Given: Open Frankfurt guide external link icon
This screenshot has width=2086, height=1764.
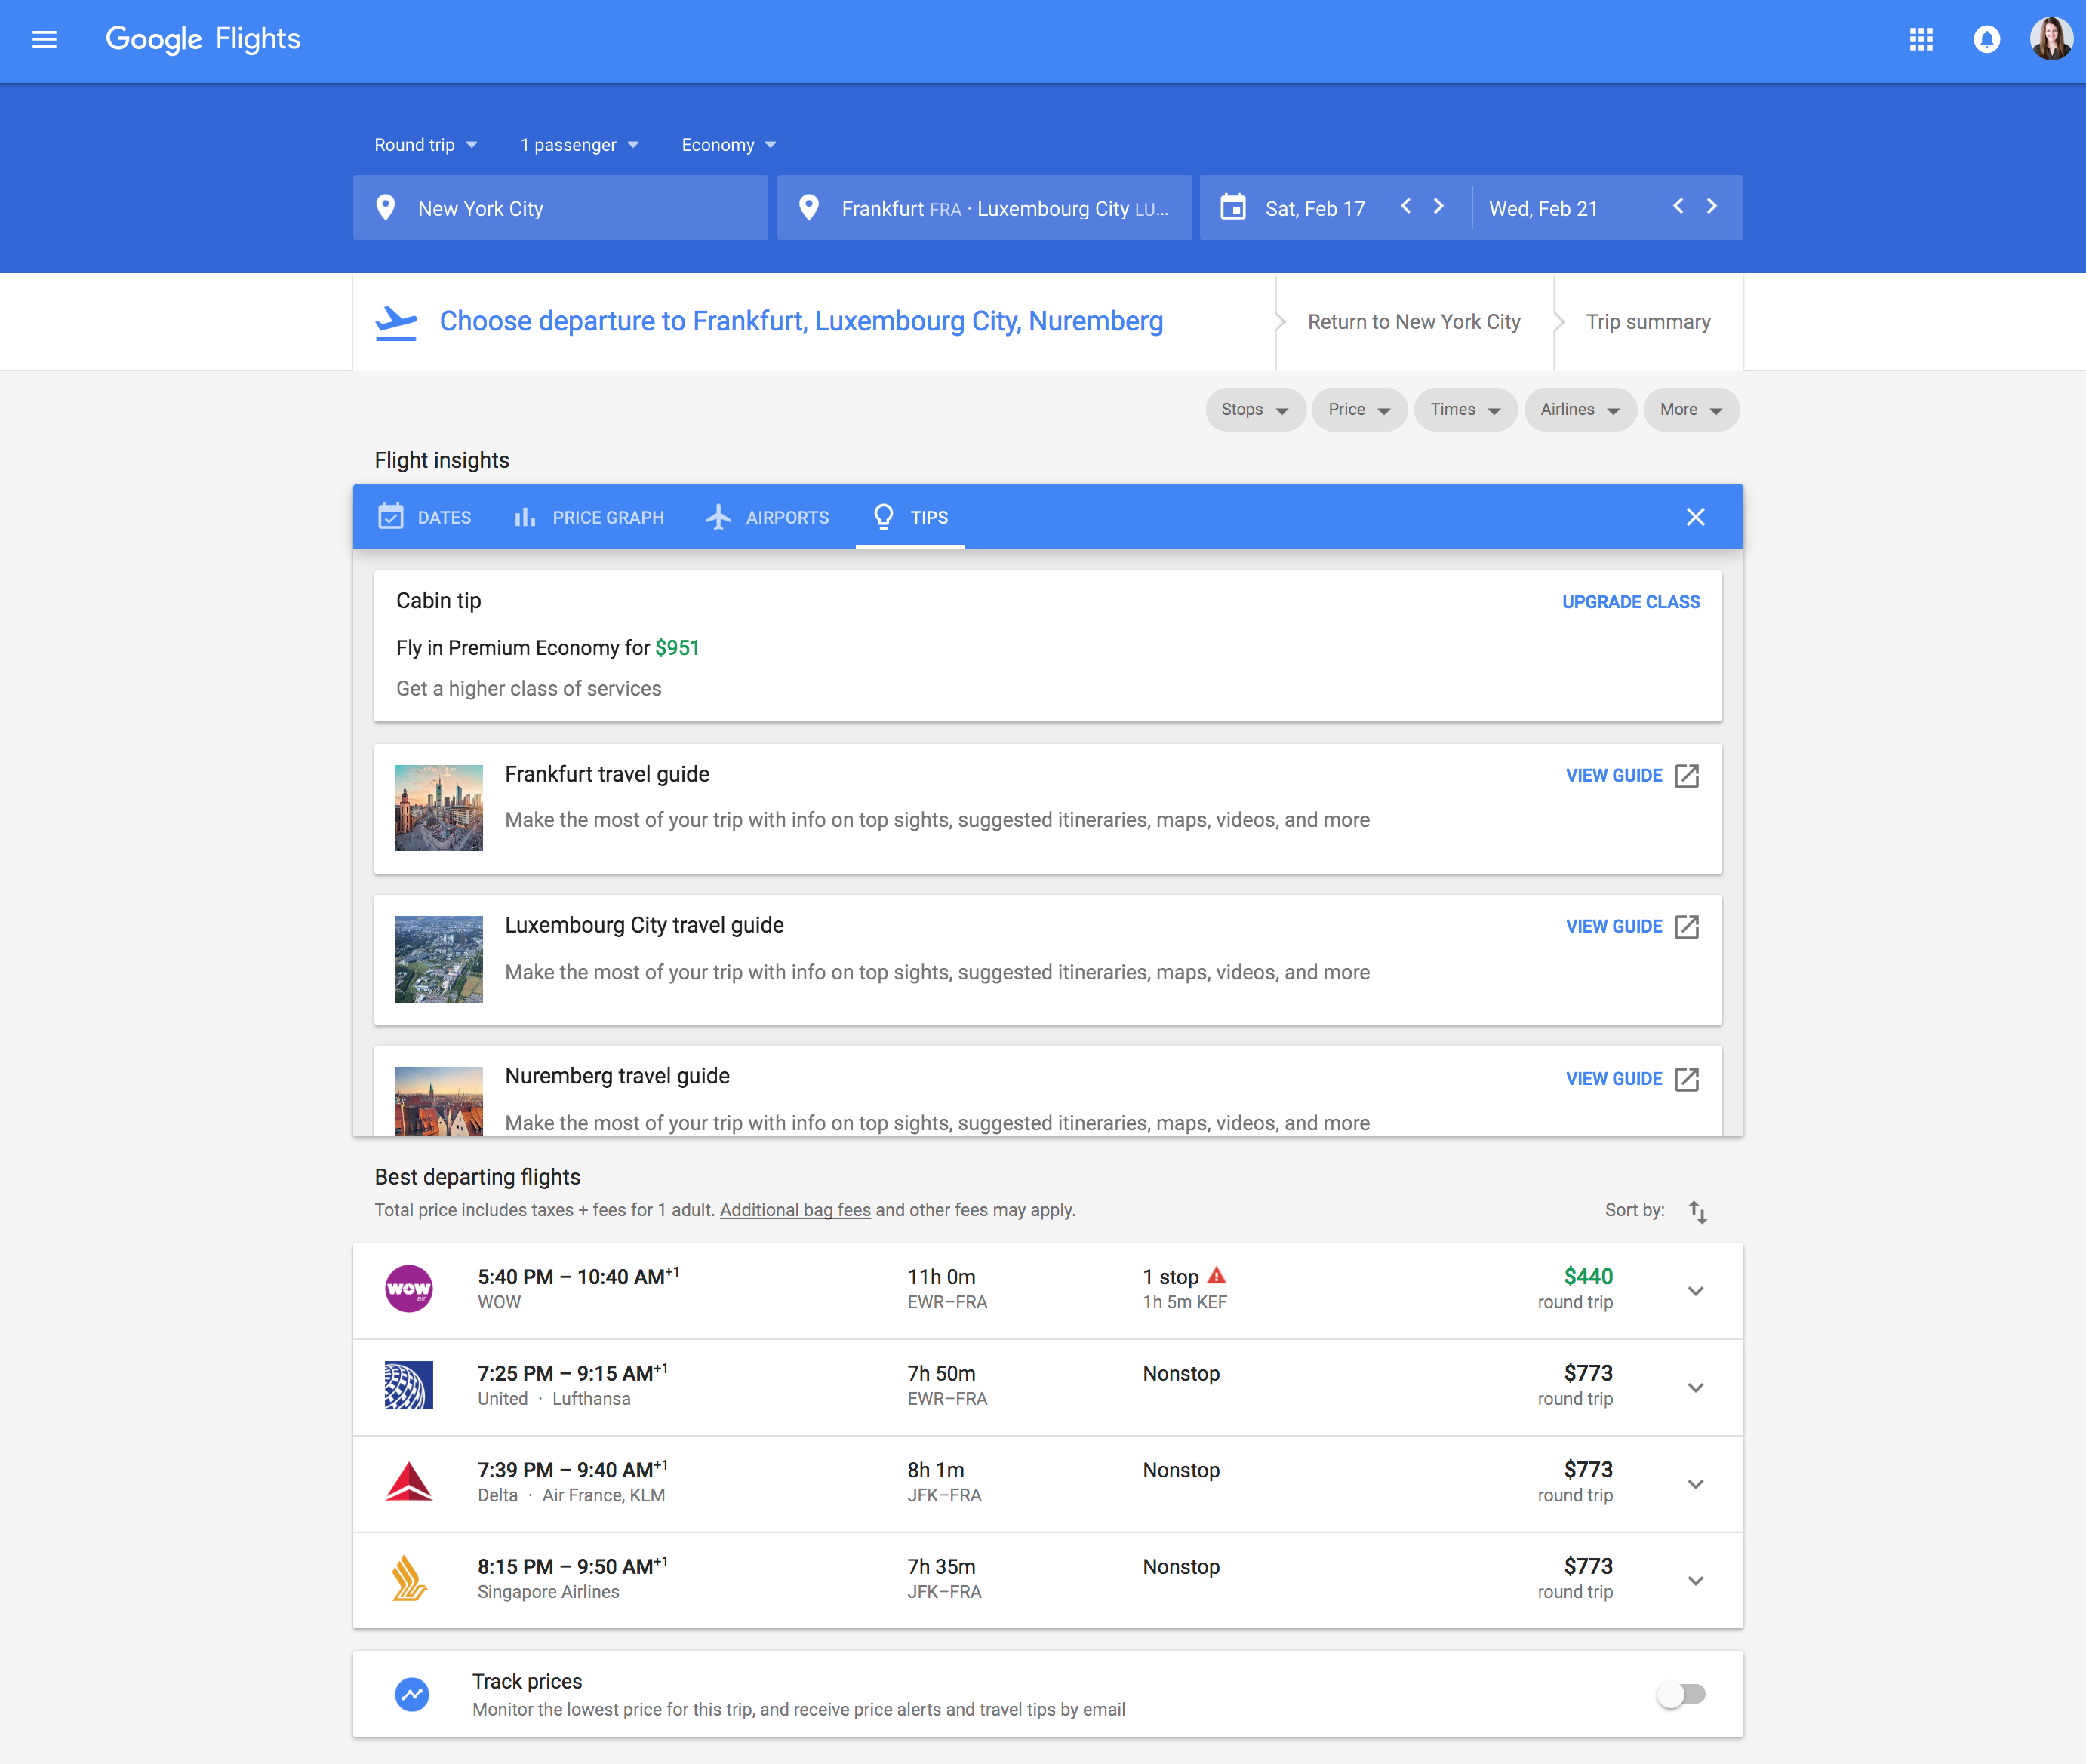Looking at the screenshot, I should [1686, 776].
